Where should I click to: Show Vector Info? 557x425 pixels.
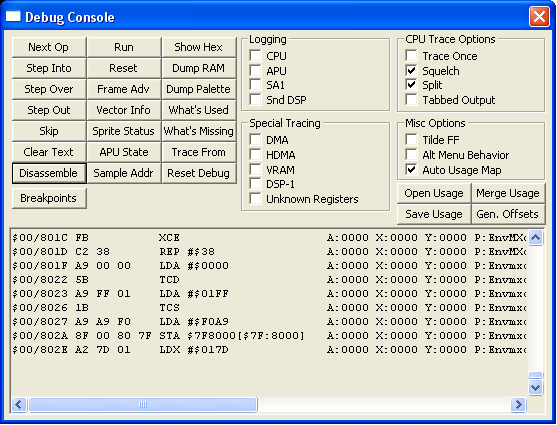pyautogui.click(x=124, y=110)
